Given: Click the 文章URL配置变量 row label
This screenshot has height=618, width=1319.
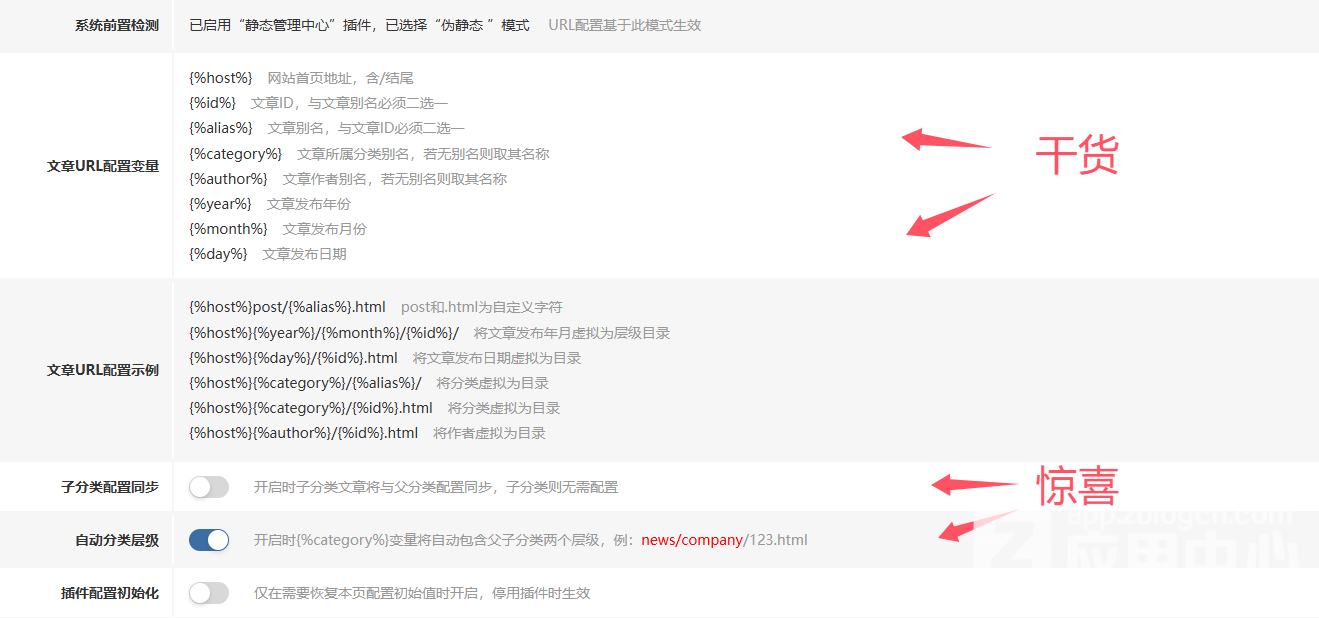Looking at the screenshot, I should (103, 166).
